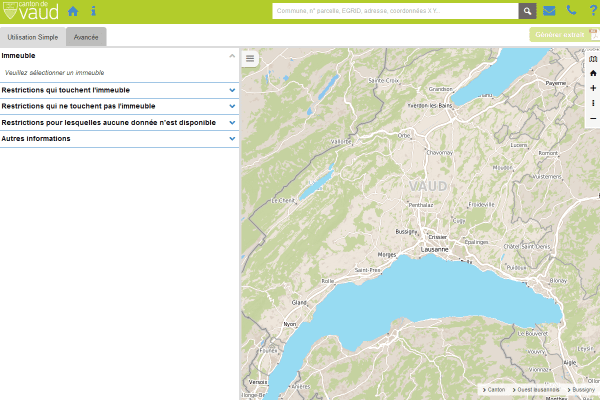
Task: Click the Immeuble section heading
Action: click(x=18, y=56)
